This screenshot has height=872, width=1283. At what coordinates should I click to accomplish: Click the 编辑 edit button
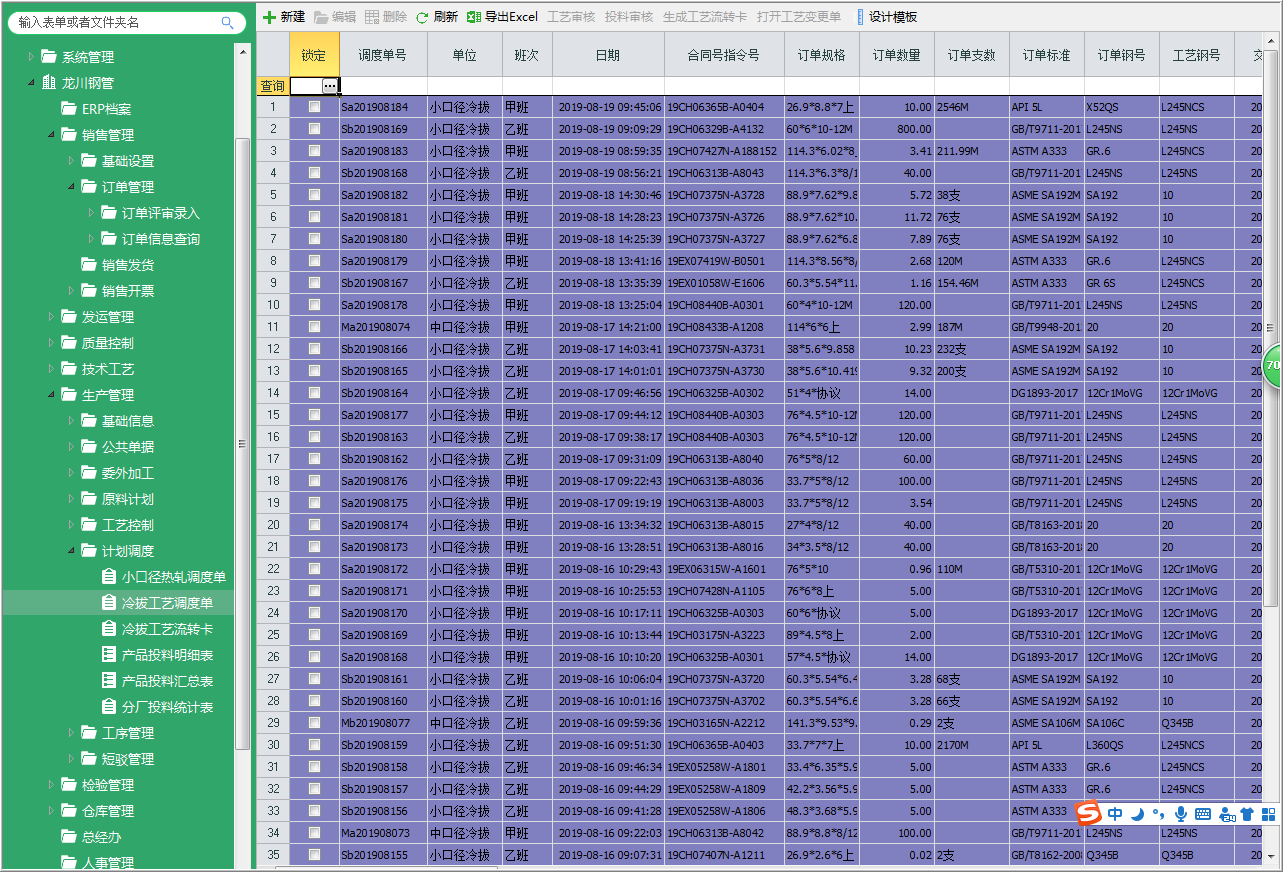coord(335,17)
